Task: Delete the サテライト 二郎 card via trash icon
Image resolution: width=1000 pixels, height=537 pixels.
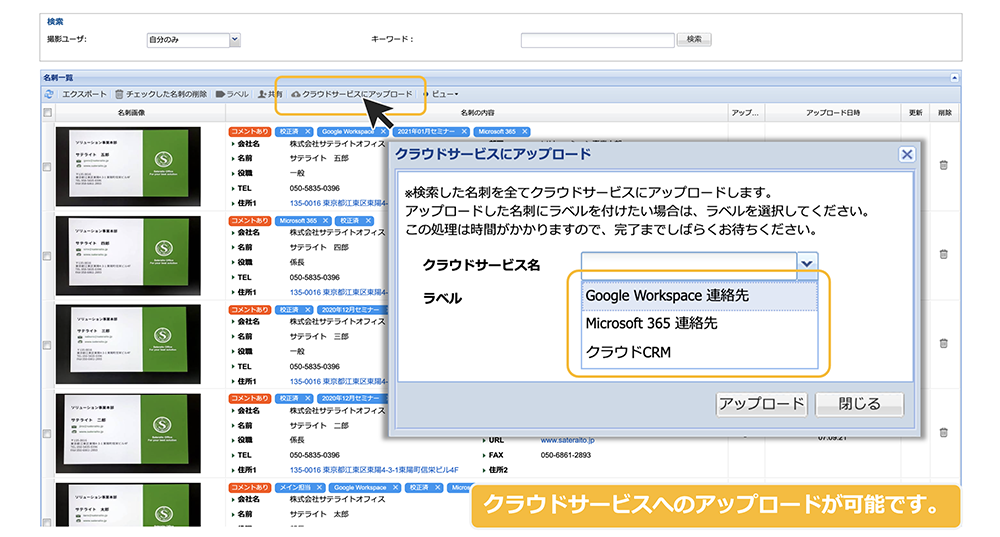Action: coord(943,432)
